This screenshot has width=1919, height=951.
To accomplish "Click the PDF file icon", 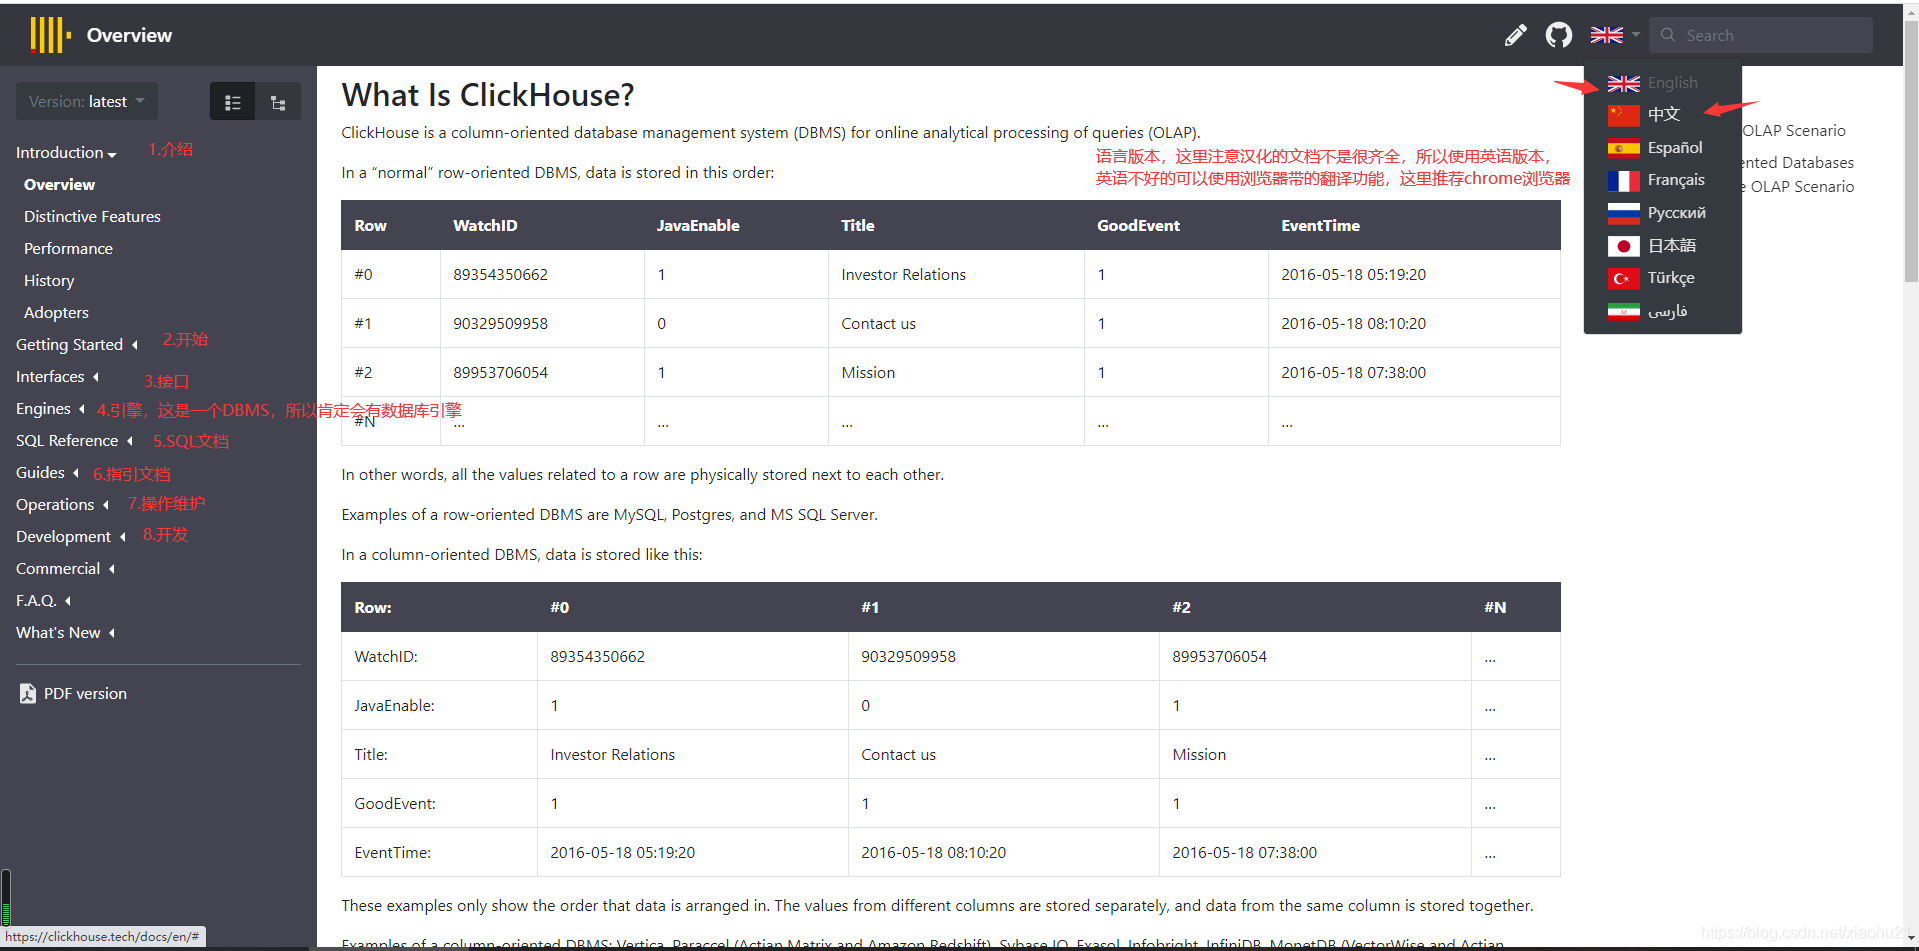I will pos(28,693).
